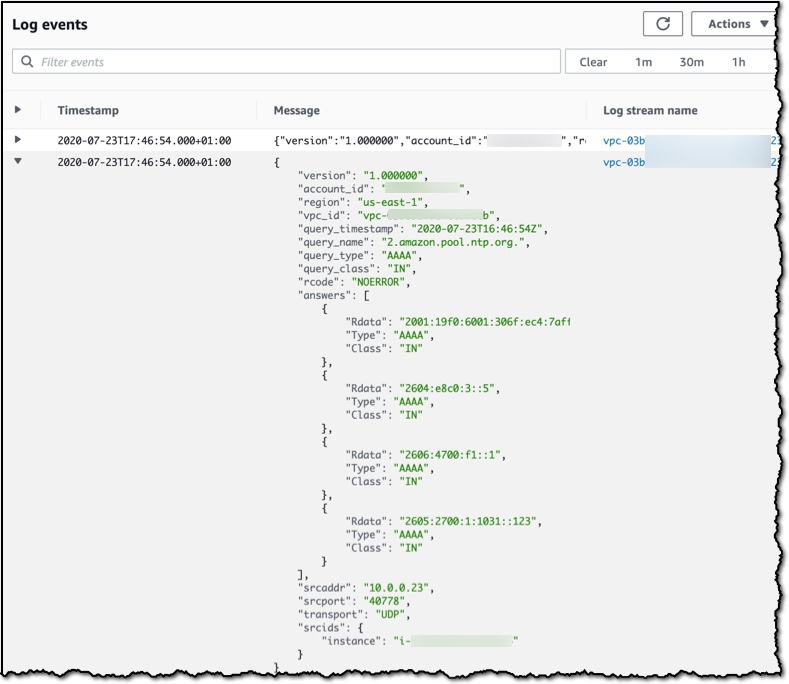Click Rdata value 2604:e8c0:3::5
Screen dimensions: 789x684
click(x=449, y=389)
